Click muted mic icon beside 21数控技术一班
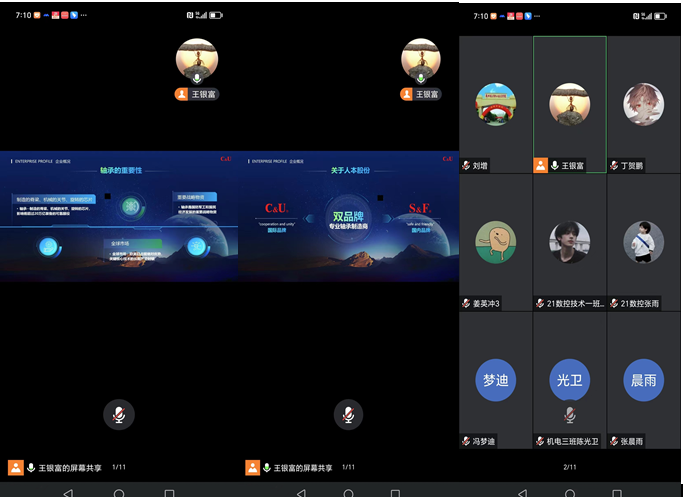 [540, 303]
